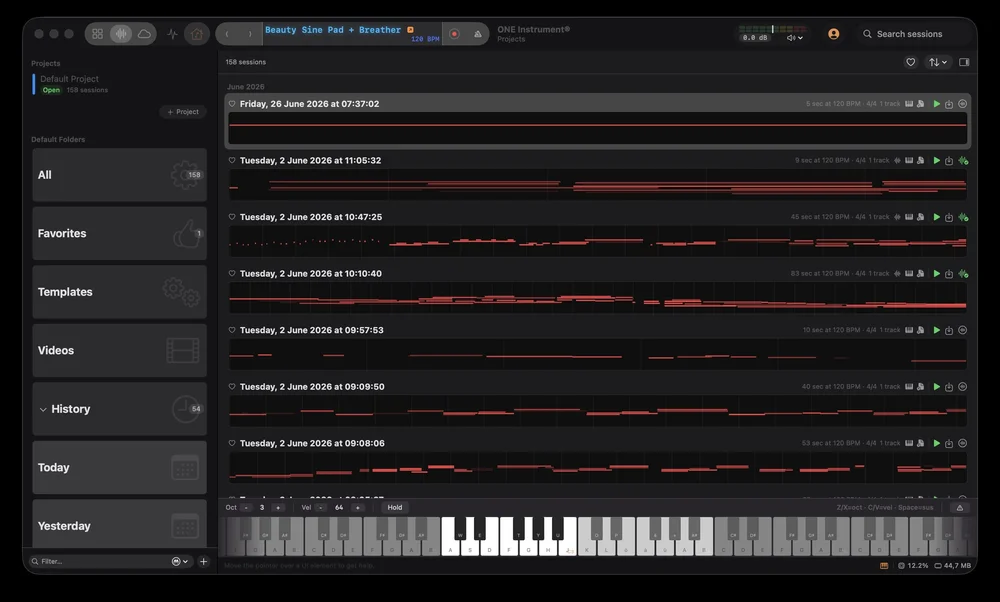Play the Friday 26 June 07:37:02 session
Viewport: 1000px width, 602px height.
936,104
